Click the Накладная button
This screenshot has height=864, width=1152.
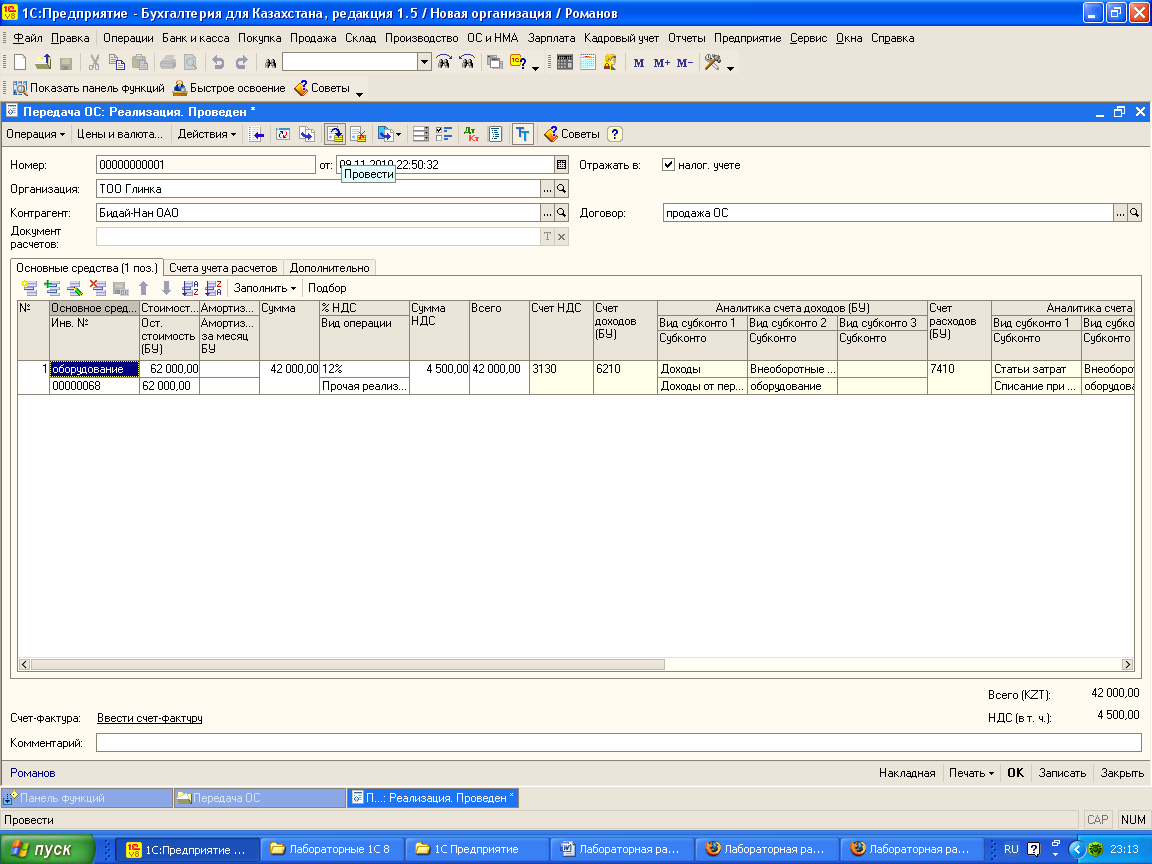click(907, 773)
